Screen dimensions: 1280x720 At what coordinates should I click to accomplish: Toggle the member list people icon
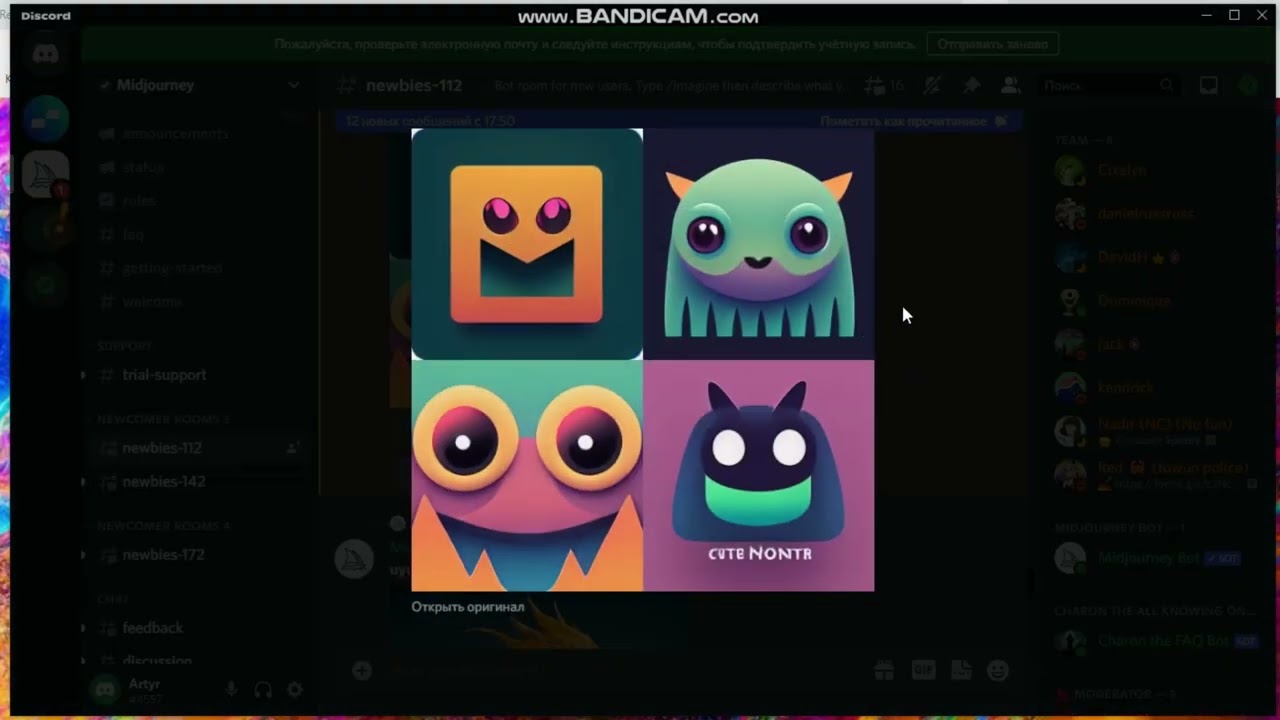1010,86
